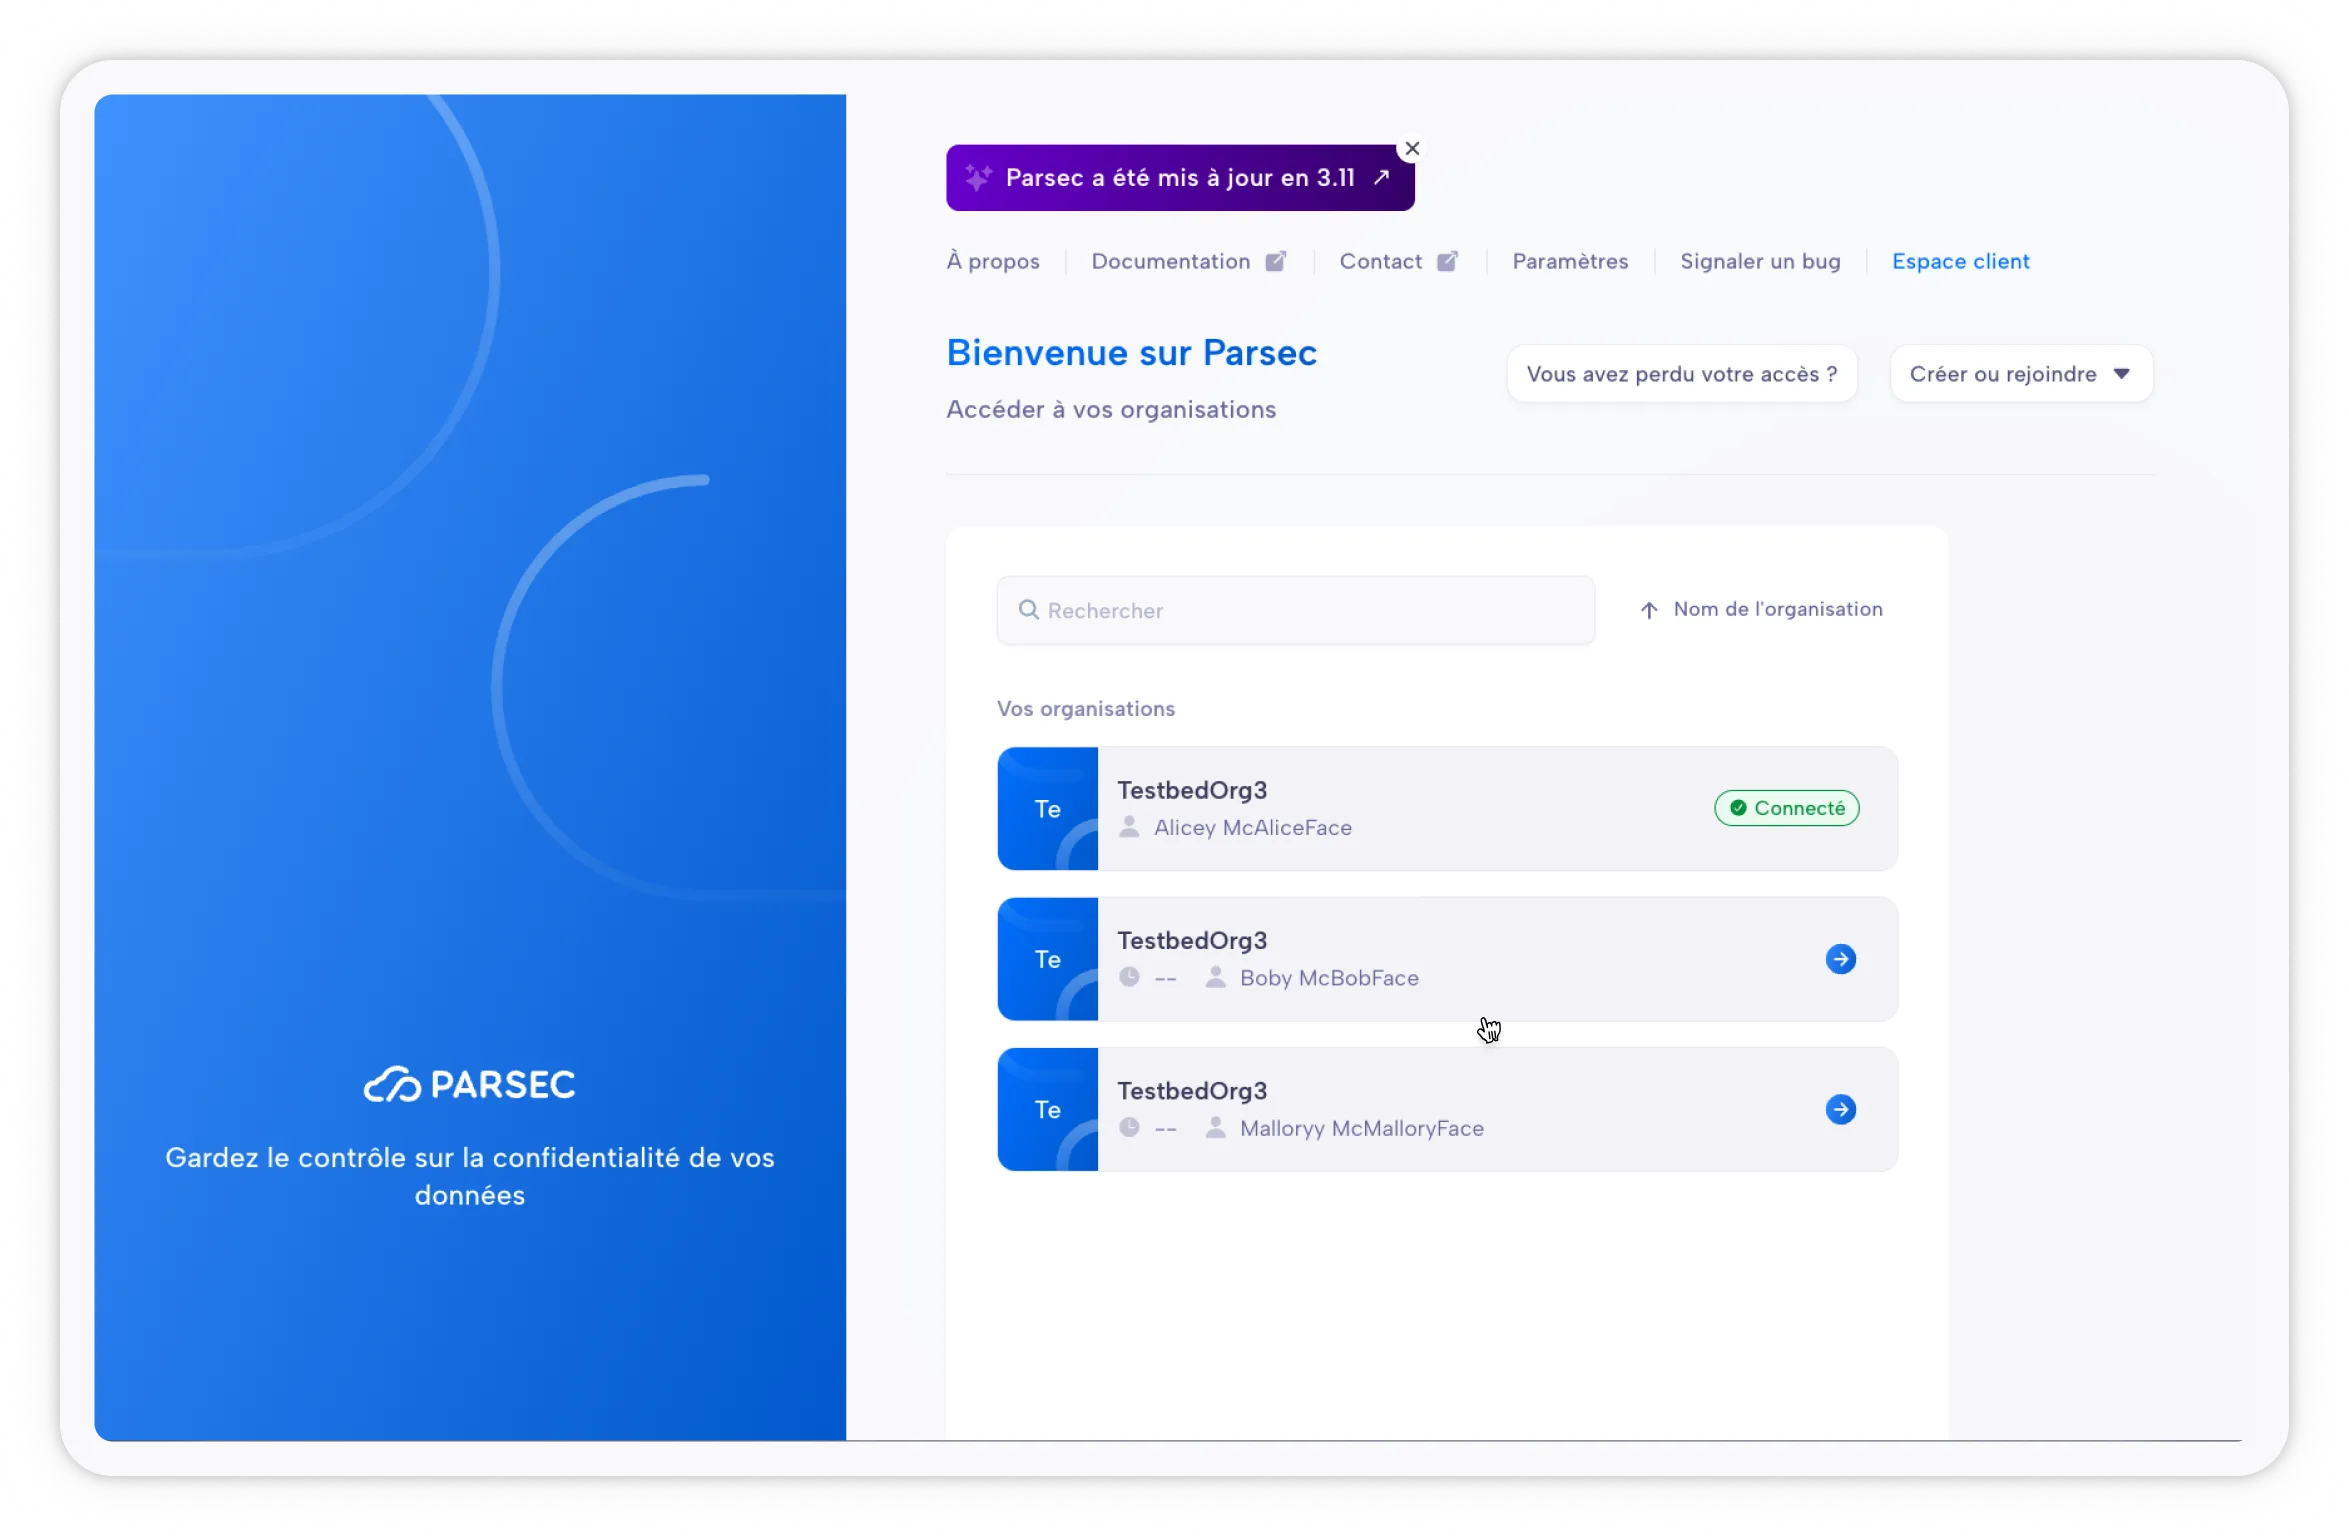The height and width of the screenshot is (1536, 2349).
Task: Focus the Rechercher search field
Action: 1295,610
